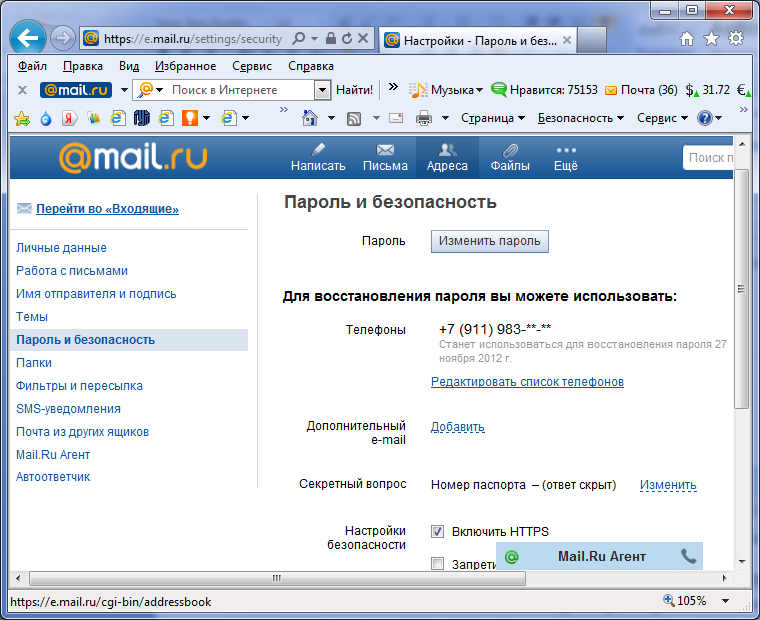Open Файлы in the mail header
Image resolution: width=760 pixels, height=620 pixels.
[510, 158]
